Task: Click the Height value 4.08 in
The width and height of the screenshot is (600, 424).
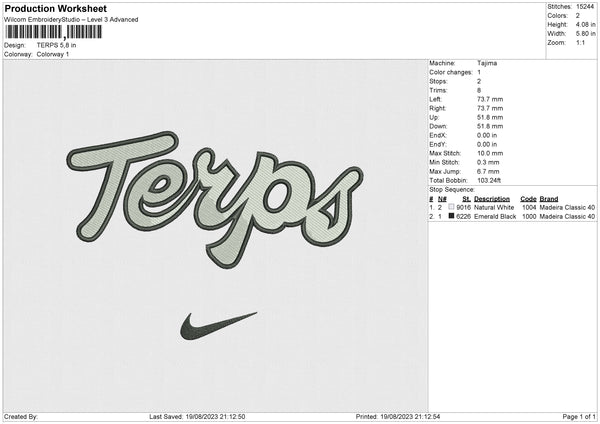Action: point(585,24)
